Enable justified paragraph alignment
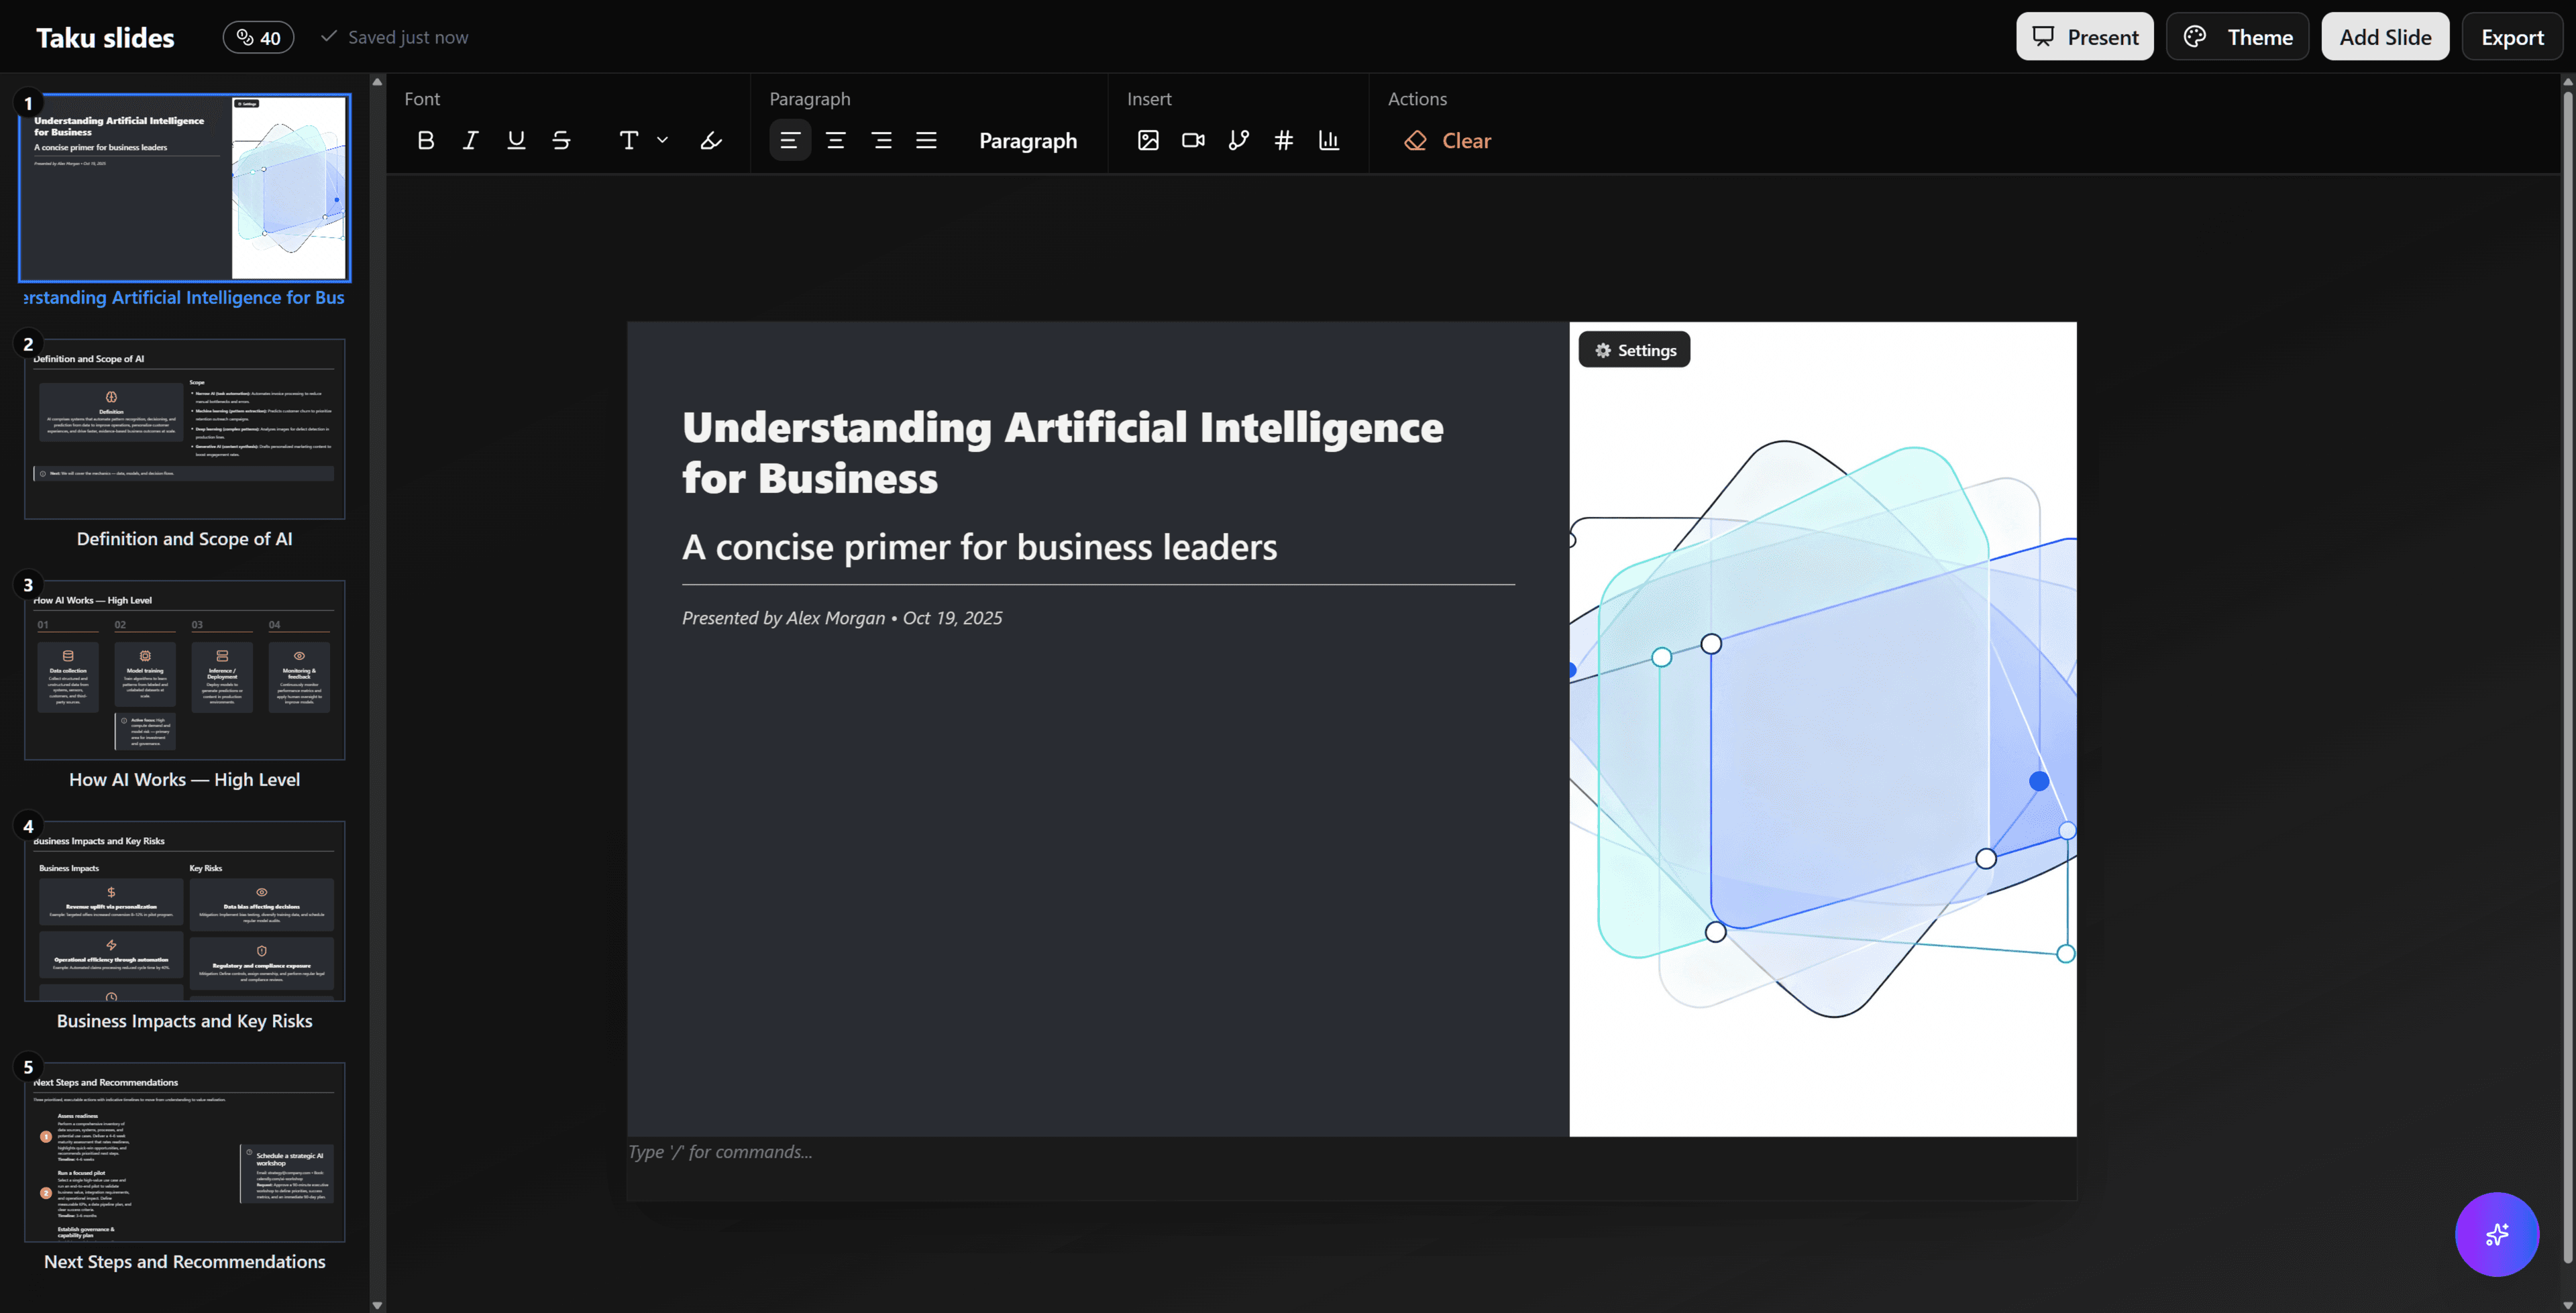2576x1313 pixels. [926, 140]
